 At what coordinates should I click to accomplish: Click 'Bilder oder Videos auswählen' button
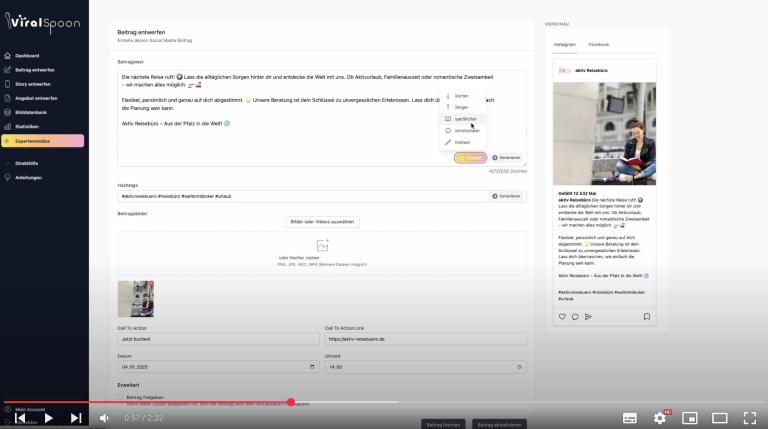point(322,221)
